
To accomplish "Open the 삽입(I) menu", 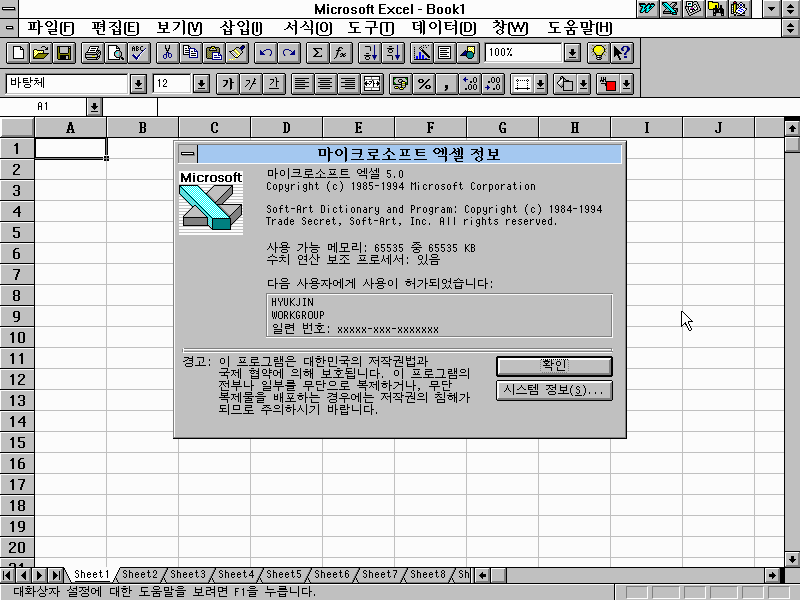I will (x=241, y=28).
